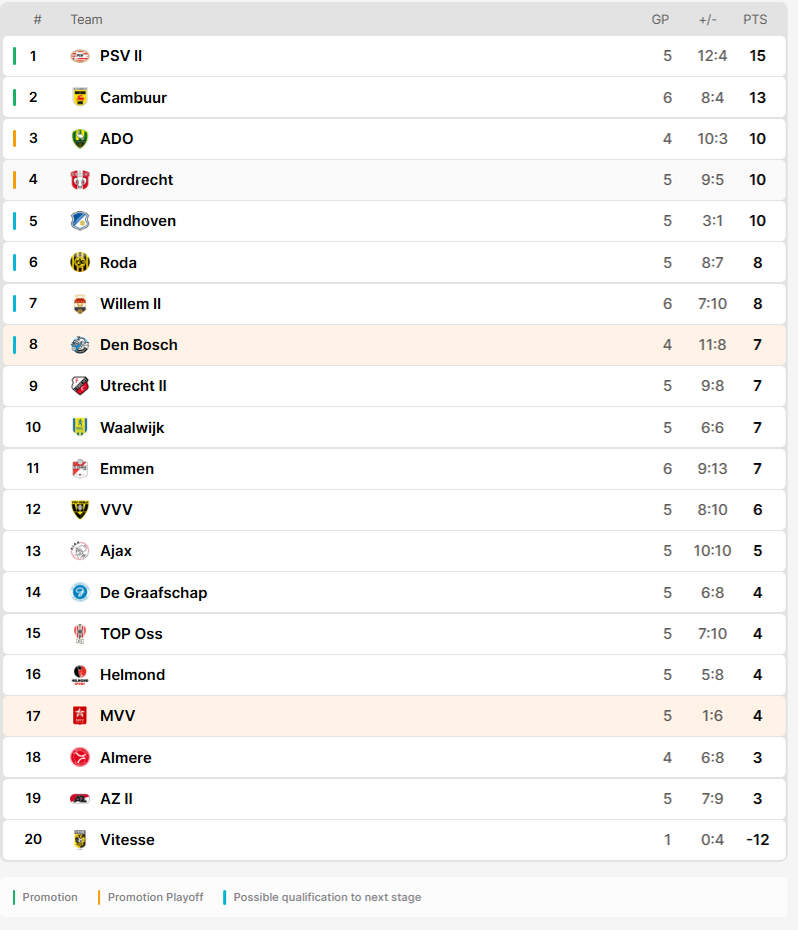Click the Dordrecht crest icon
Image resolution: width=798 pixels, height=930 pixels.
point(80,180)
